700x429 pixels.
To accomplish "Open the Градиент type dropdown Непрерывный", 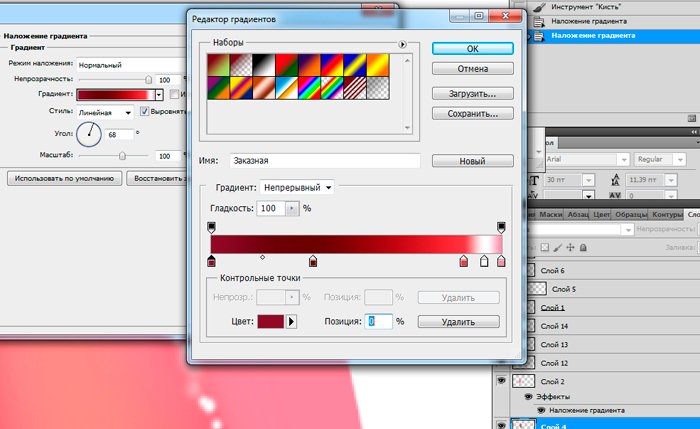I will pos(297,186).
